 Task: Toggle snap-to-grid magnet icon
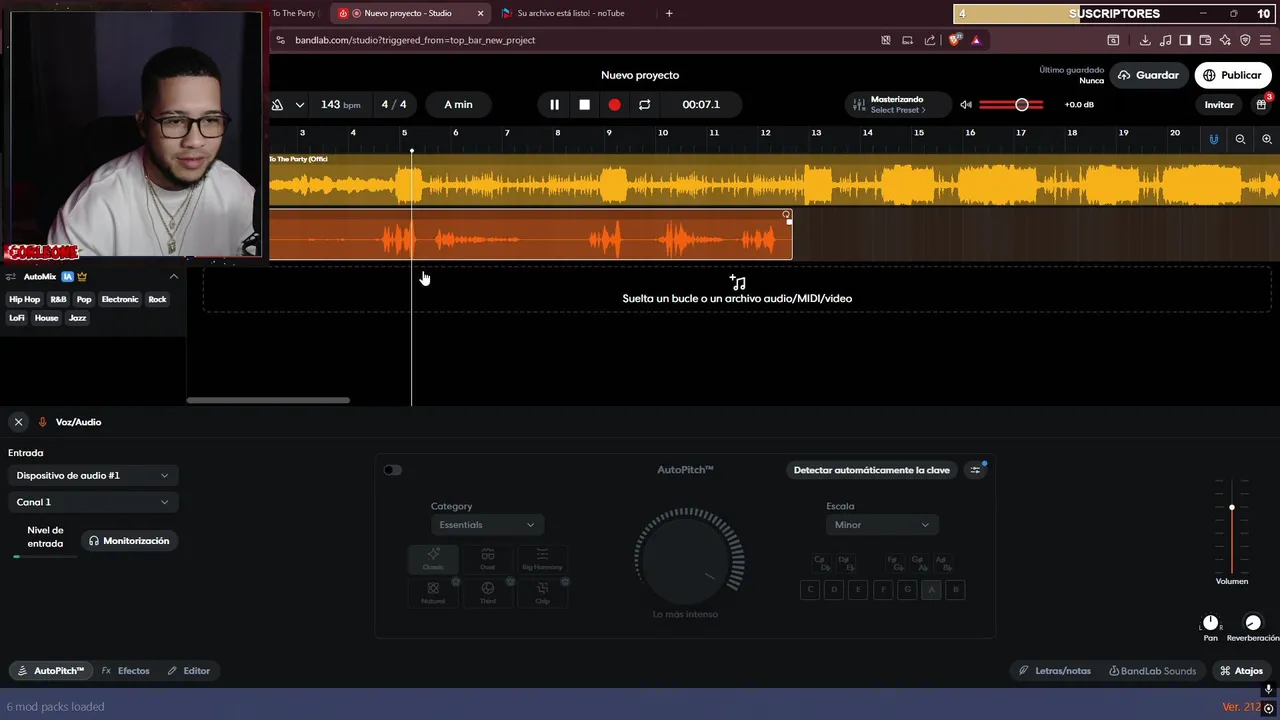(1214, 139)
